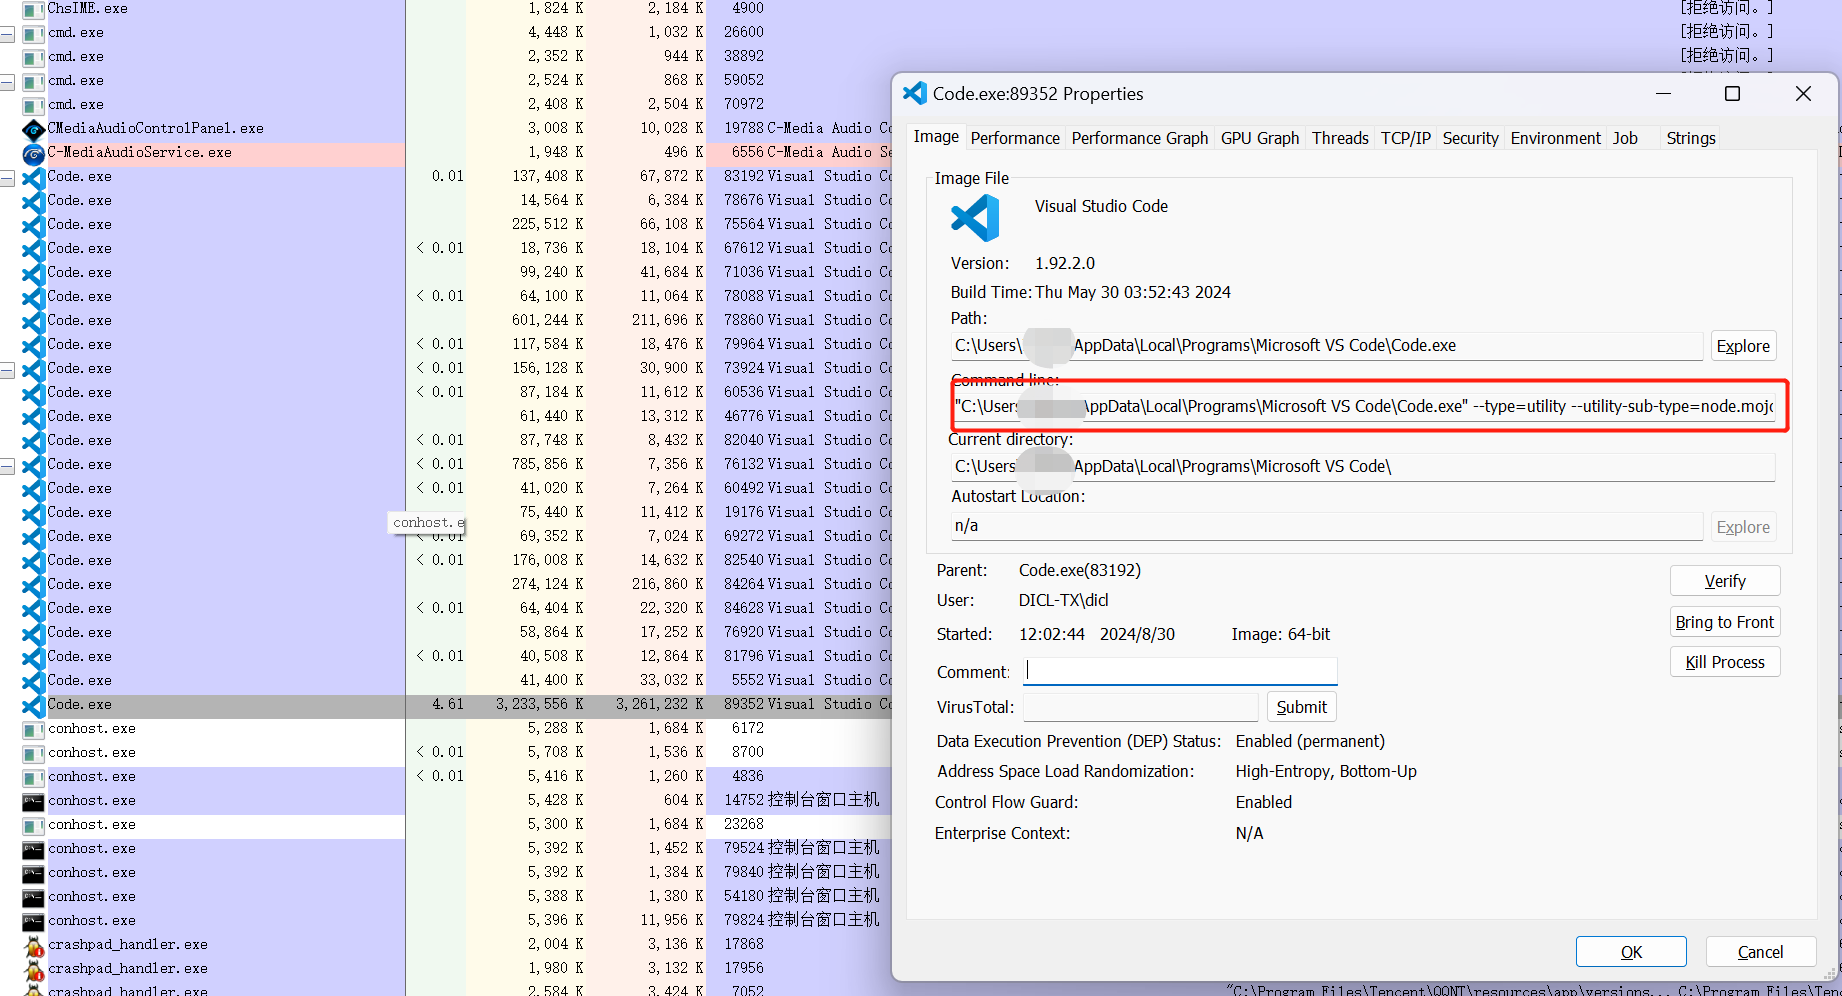This screenshot has width=1842, height=996.
Task: Click the cmd.exe icon for PID 70972
Action: click(33, 105)
